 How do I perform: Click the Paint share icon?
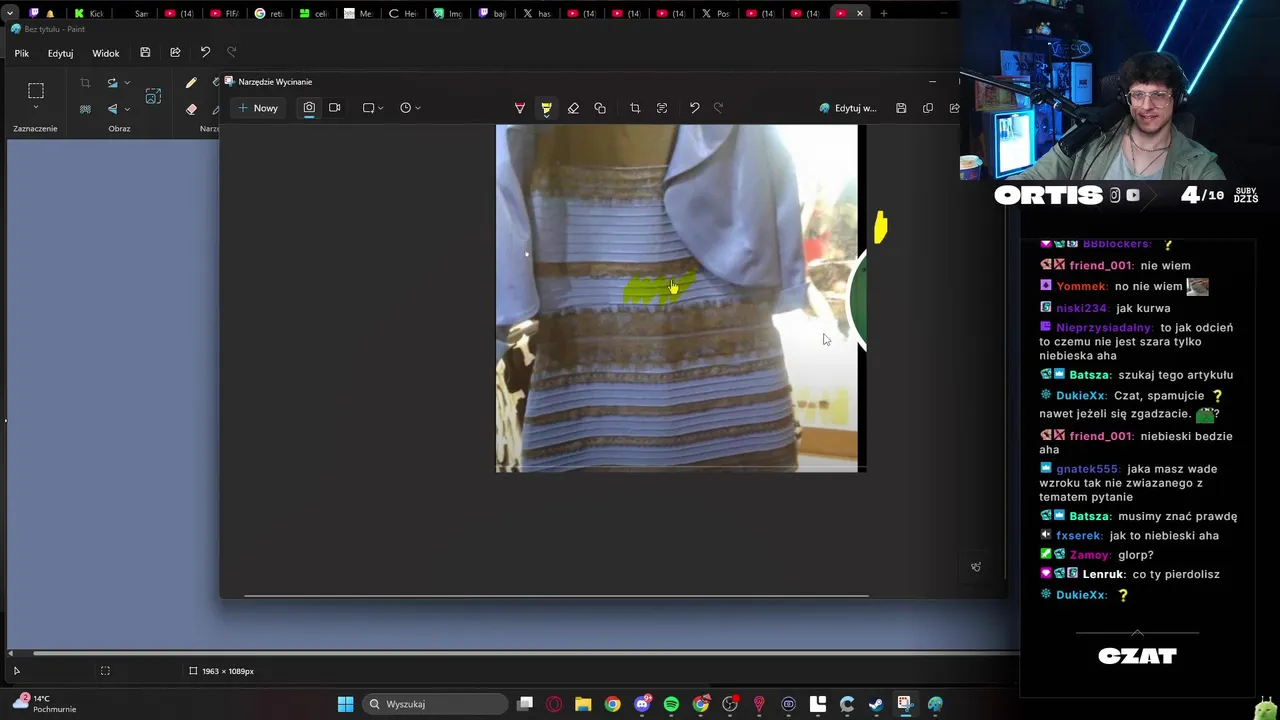(x=175, y=52)
